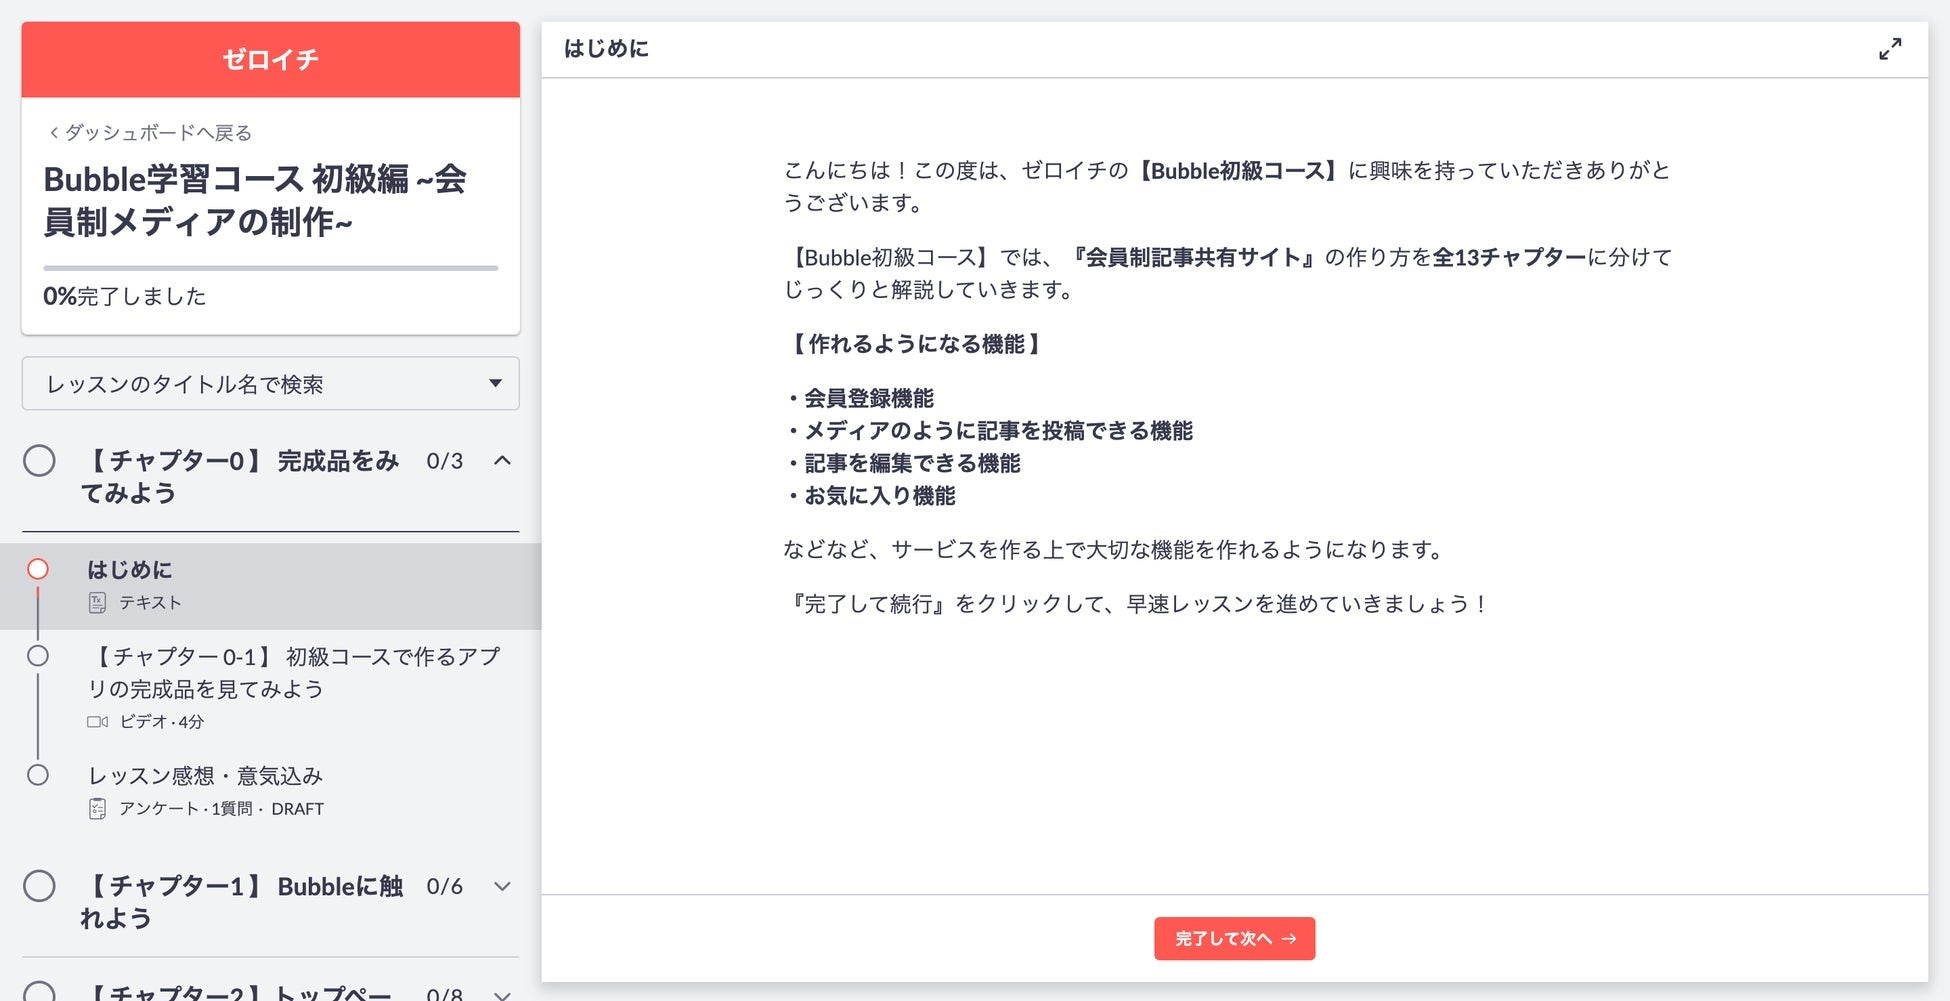The image size is (1950, 1001).
Task: Toggle the Chapter 0 completion circle
Action: click(40, 461)
